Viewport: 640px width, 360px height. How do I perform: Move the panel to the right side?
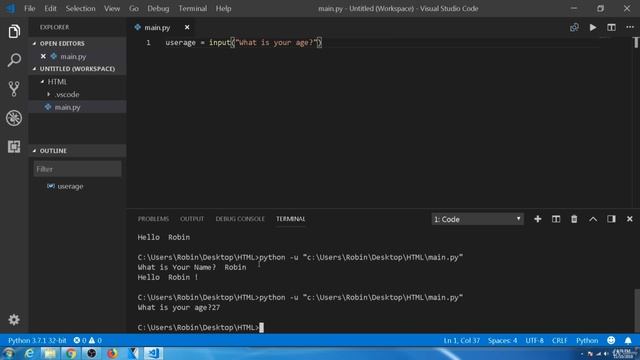pos(611,219)
